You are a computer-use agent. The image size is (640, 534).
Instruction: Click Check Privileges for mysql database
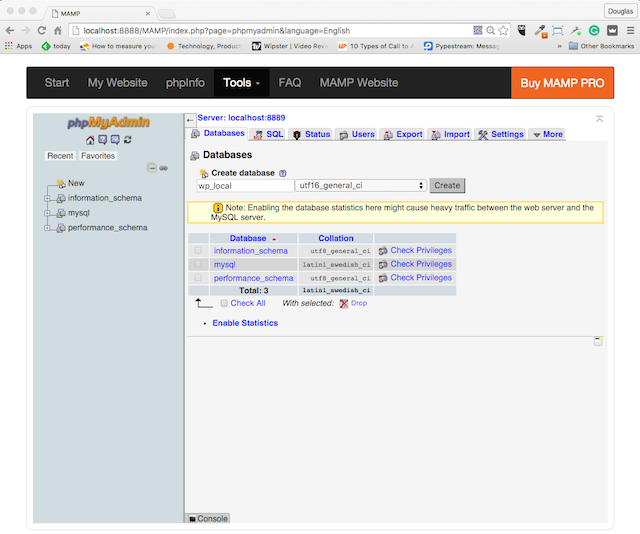click(x=420, y=264)
